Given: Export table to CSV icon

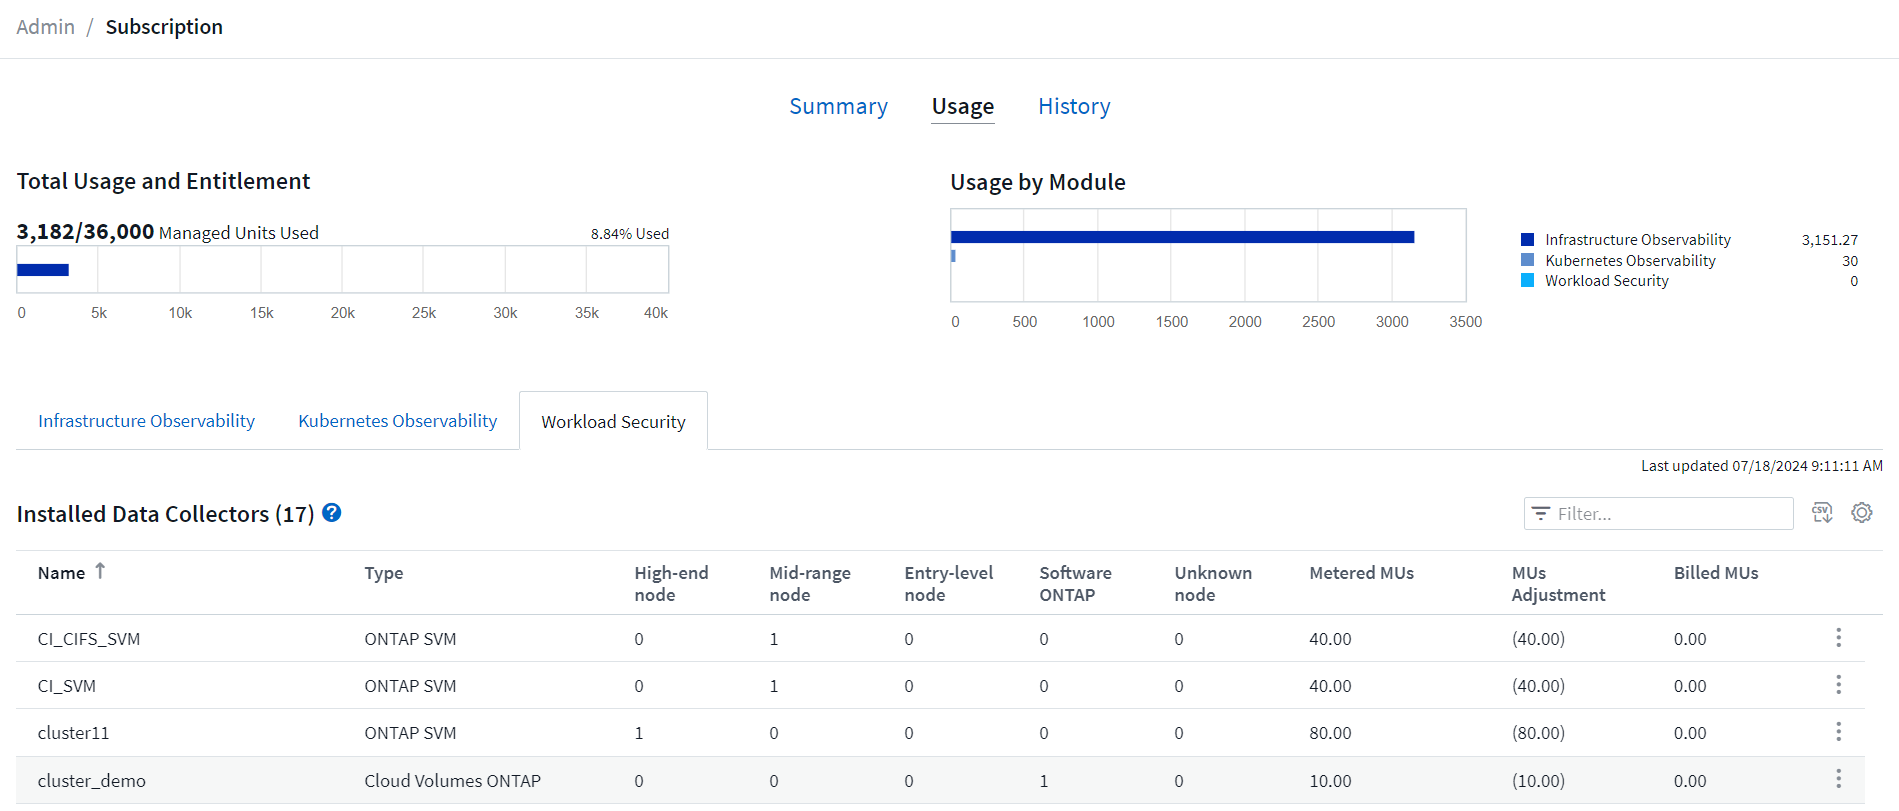Looking at the screenshot, I should 1822,513.
